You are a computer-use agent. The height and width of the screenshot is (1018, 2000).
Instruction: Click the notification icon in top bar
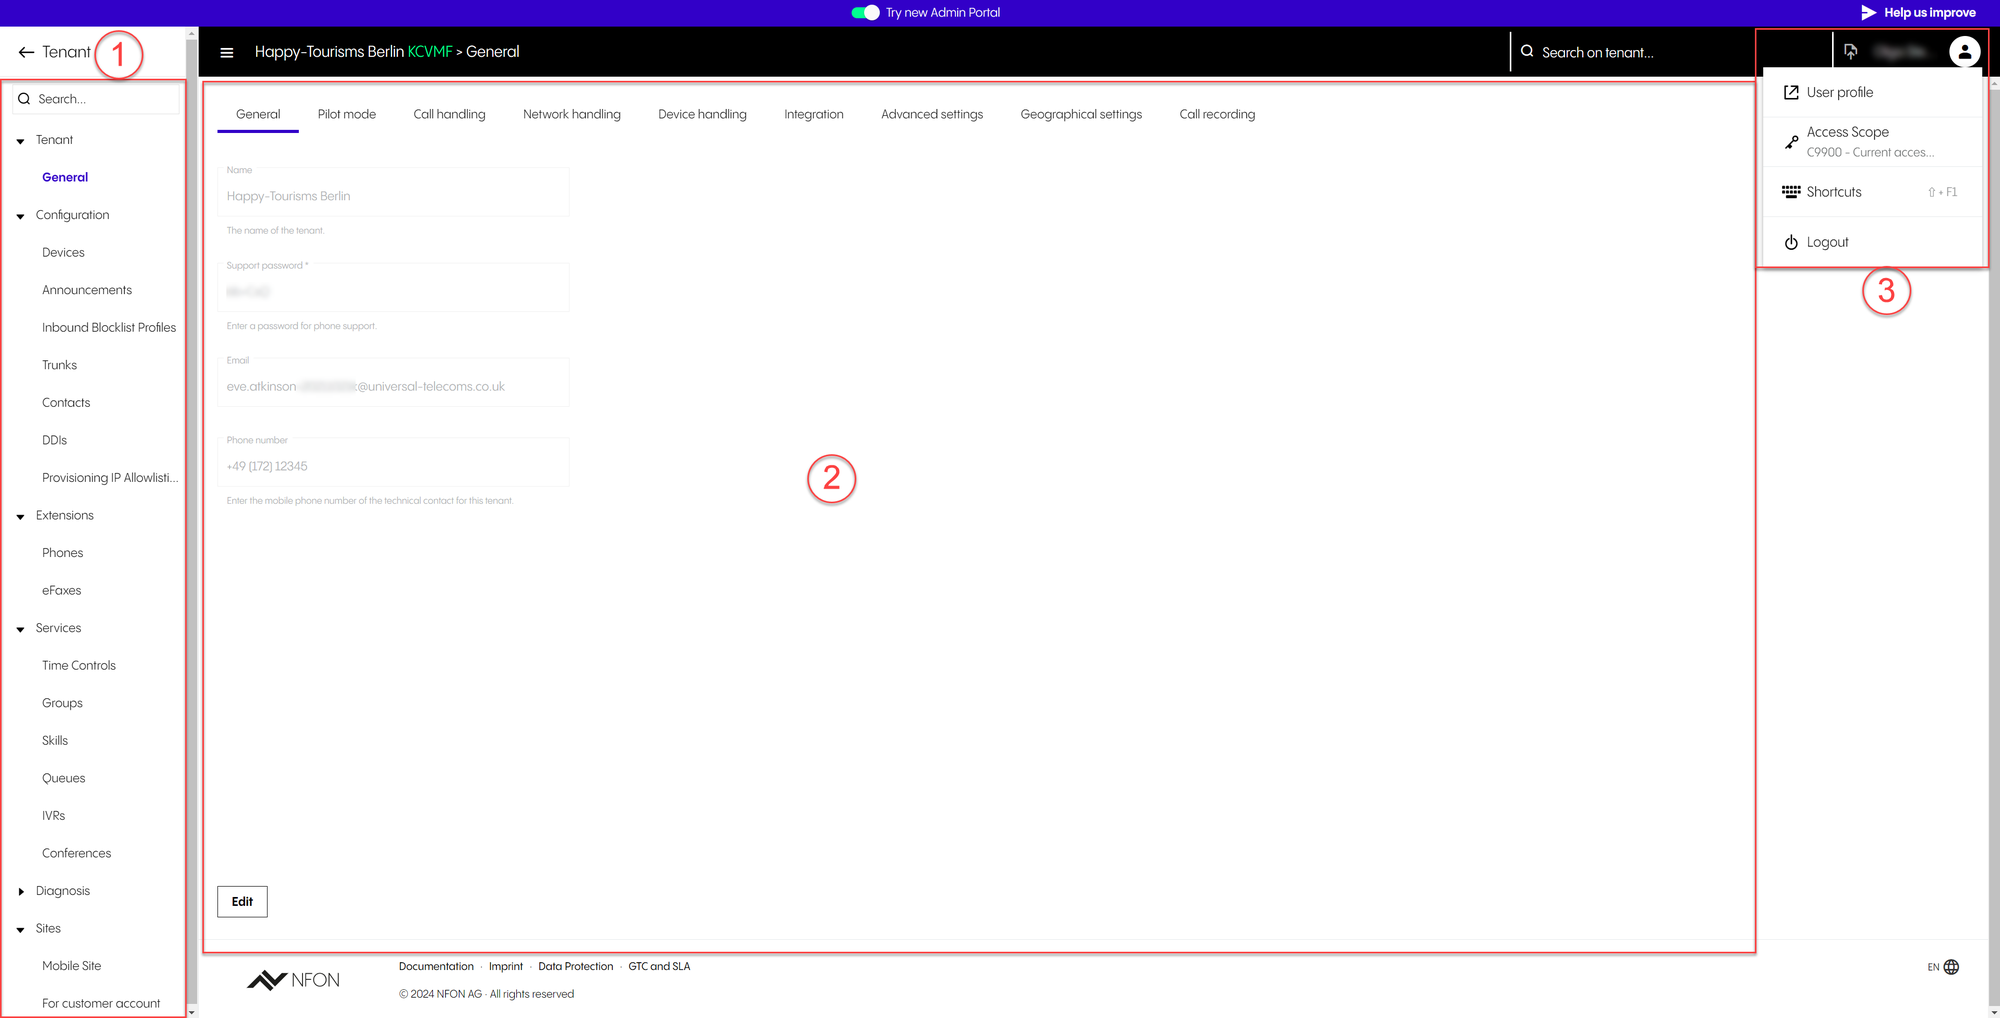click(1850, 52)
